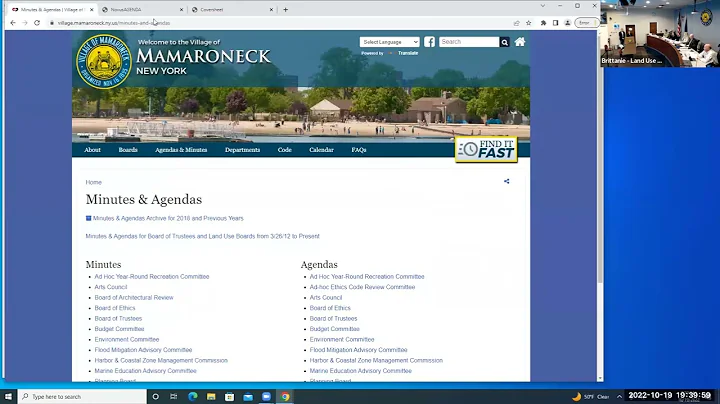Open the Calendar menu
This screenshot has width=720, height=404.
click(x=321, y=150)
